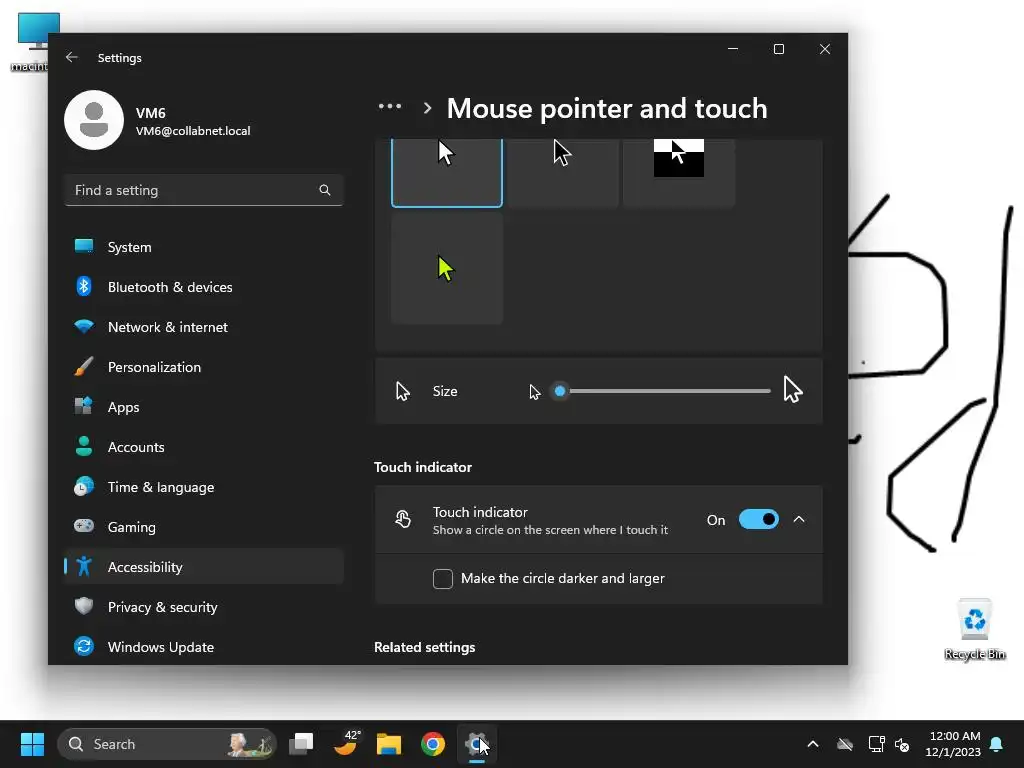The height and width of the screenshot is (768, 1024).
Task: Open the clock showing 12:00 AM
Action: pyautogui.click(x=953, y=744)
